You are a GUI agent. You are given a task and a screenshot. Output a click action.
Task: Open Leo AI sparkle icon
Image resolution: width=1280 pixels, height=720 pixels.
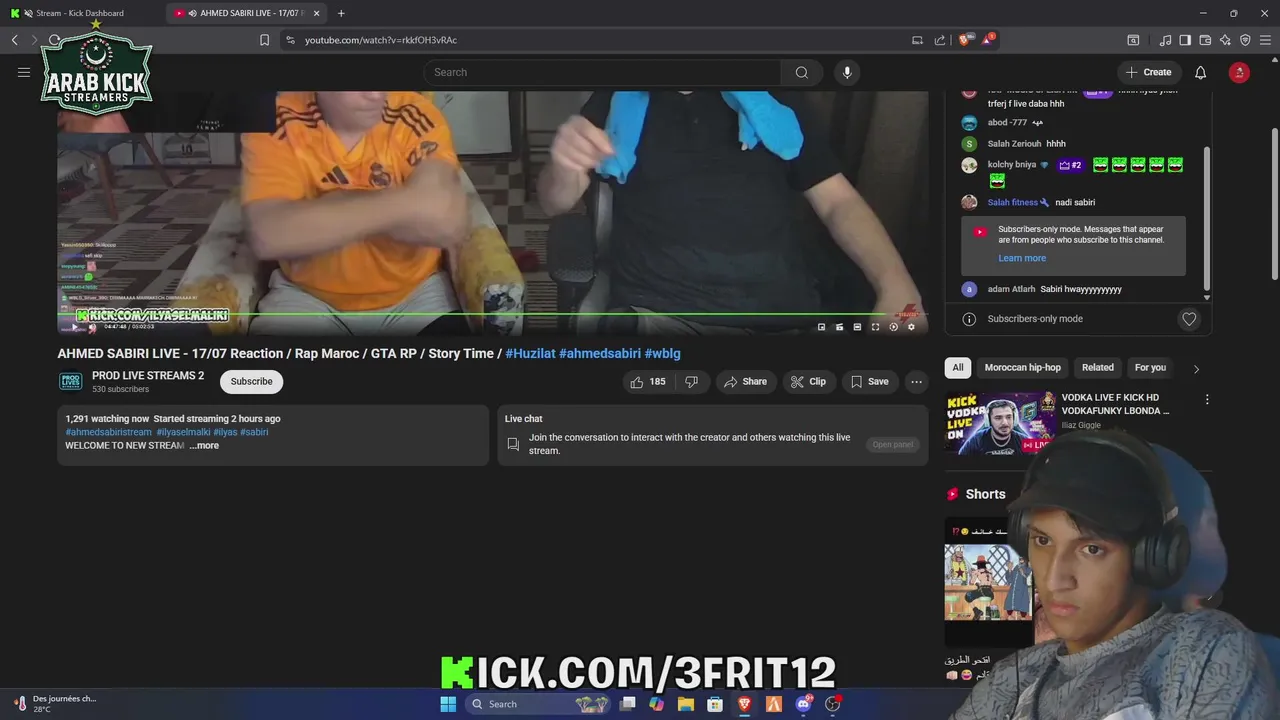(1225, 40)
